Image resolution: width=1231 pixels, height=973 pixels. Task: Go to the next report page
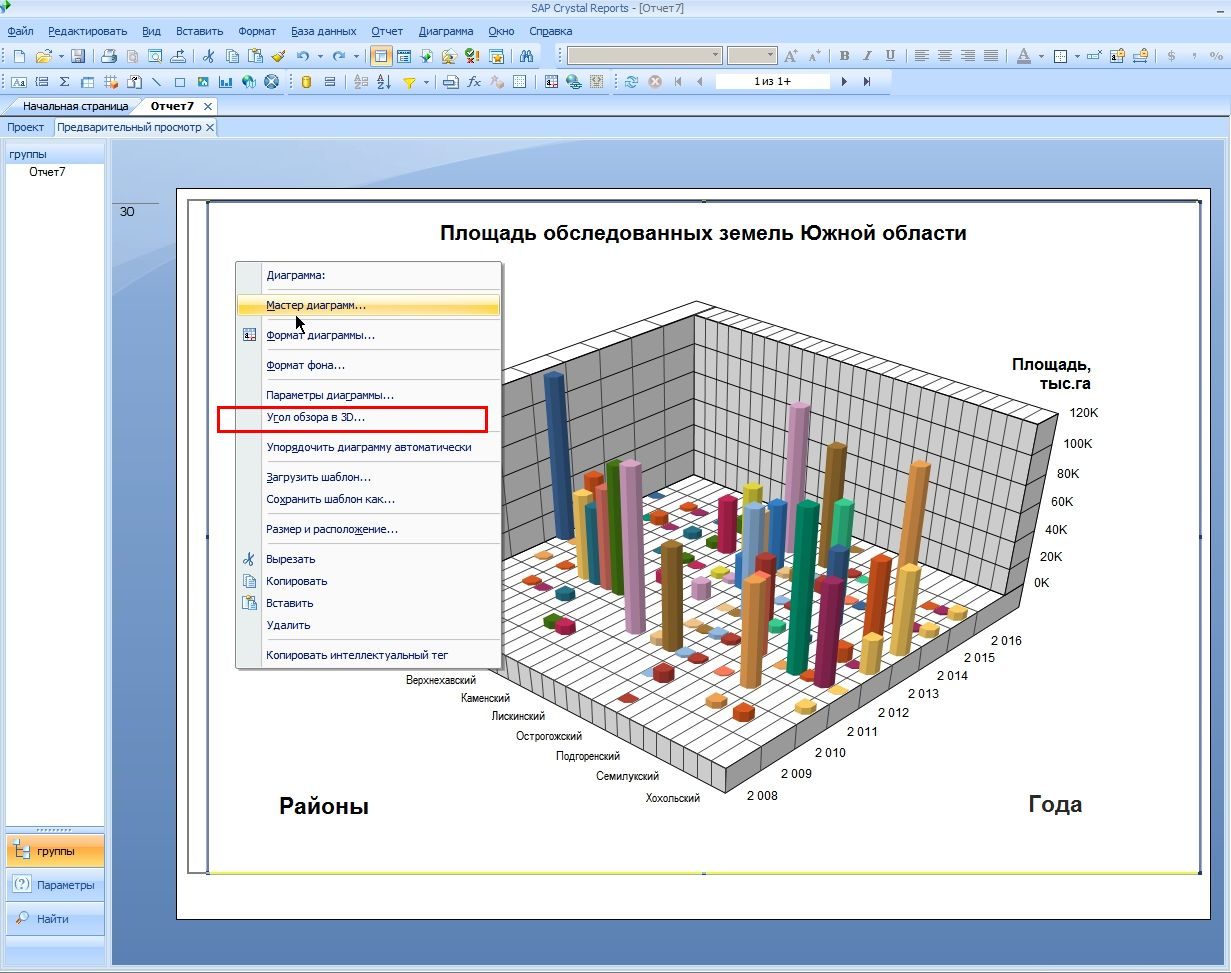coord(844,82)
